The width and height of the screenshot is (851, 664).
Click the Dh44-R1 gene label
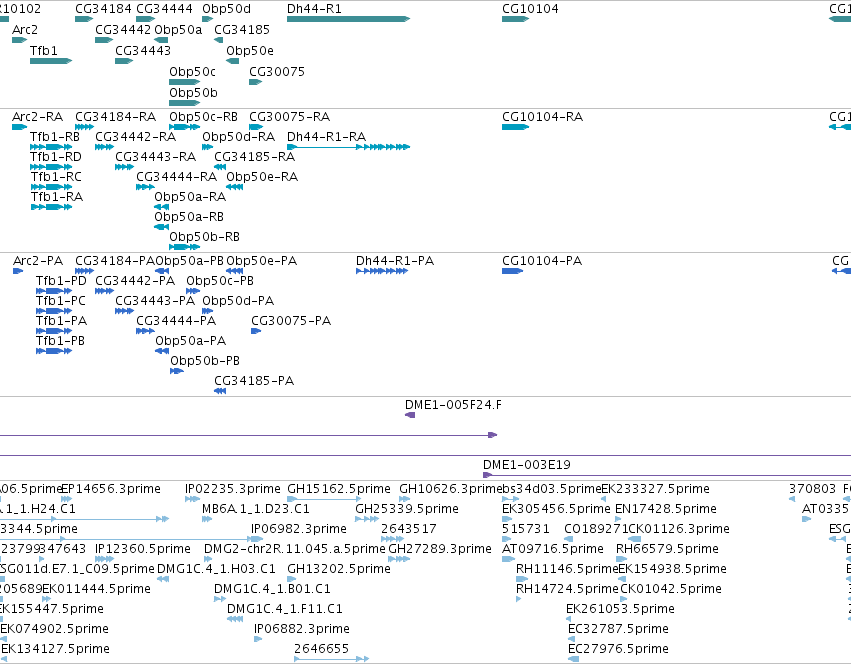point(314,9)
